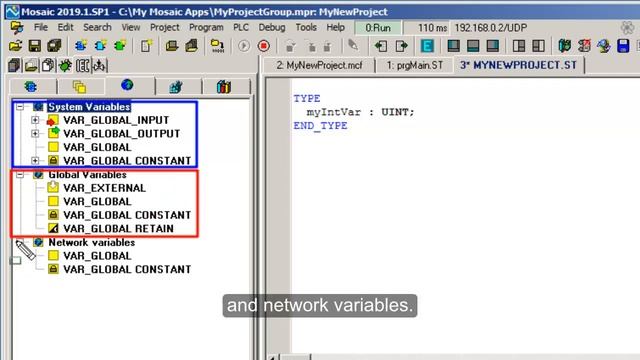Open the Project menu
This screenshot has height=360, width=640.
[164, 27]
